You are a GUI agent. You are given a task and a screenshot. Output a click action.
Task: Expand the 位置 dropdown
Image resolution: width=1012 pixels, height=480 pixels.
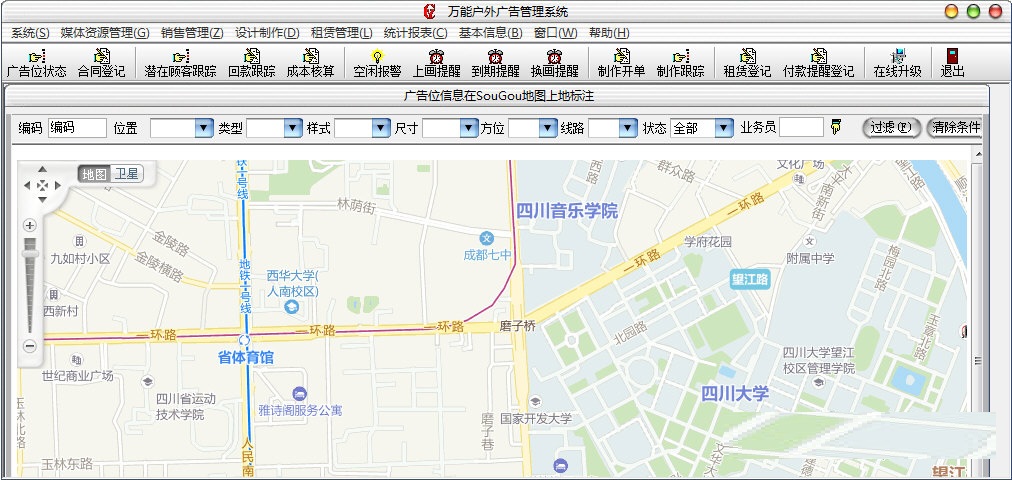[x=204, y=128]
